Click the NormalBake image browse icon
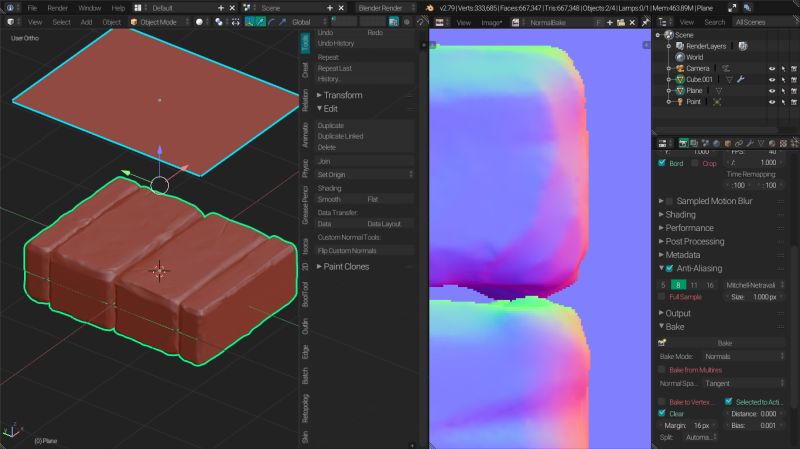 point(516,22)
